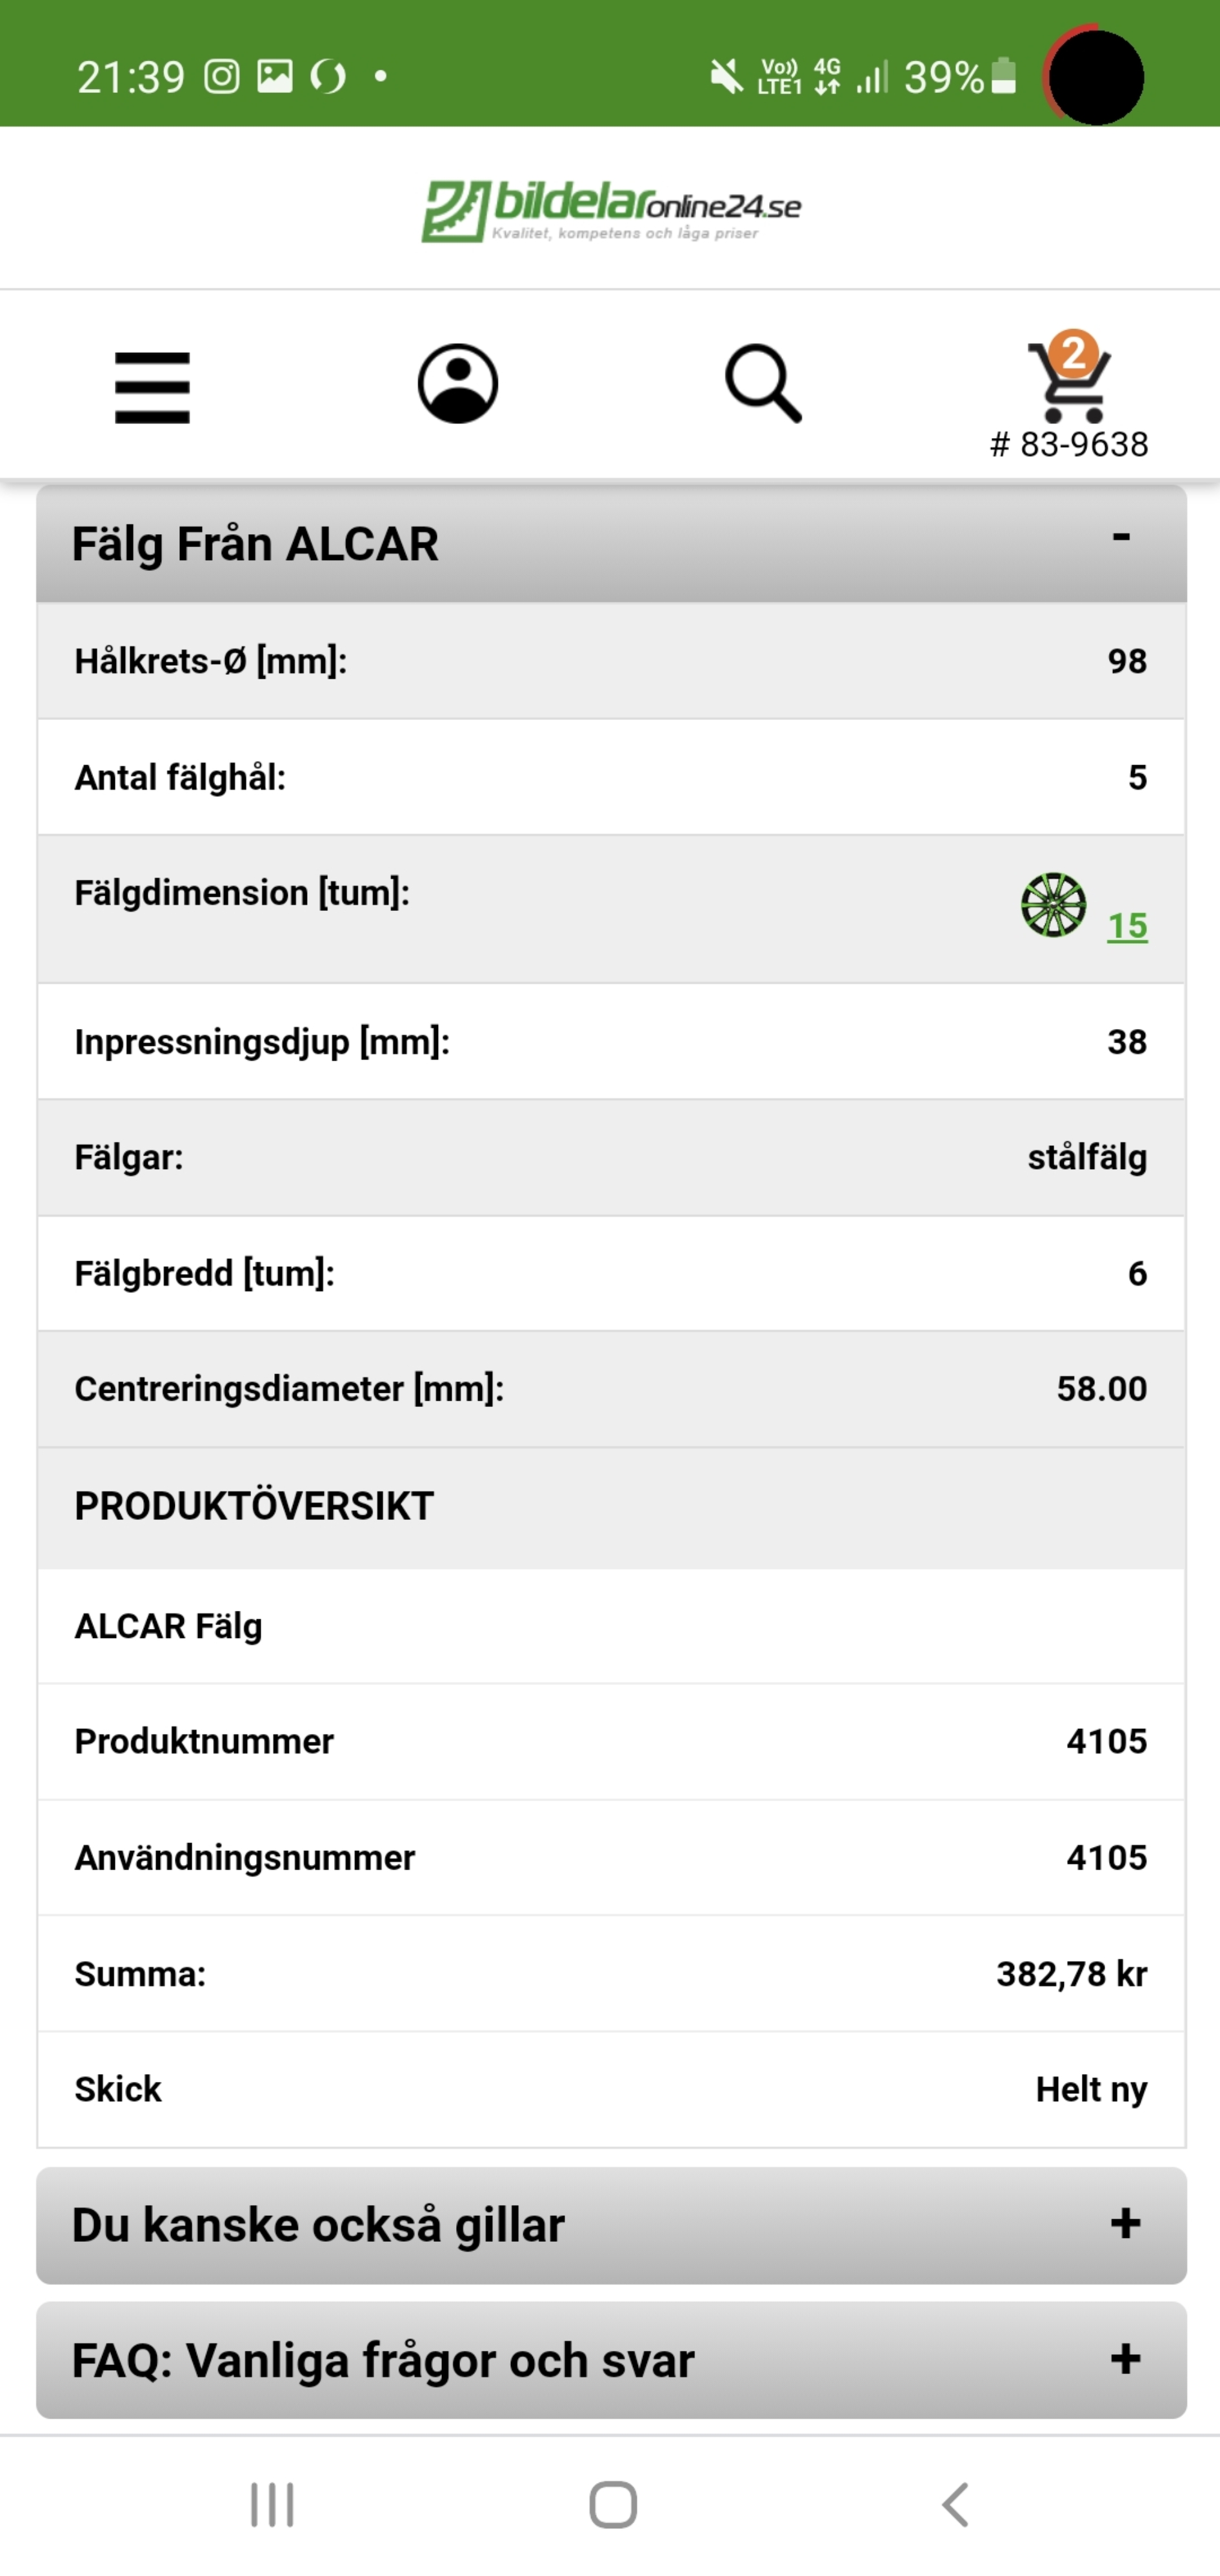The height and width of the screenshot is (2576, 1220).
Task: Tap the Centreringsdiameter 58.00 row
Action: [610, 1389]
